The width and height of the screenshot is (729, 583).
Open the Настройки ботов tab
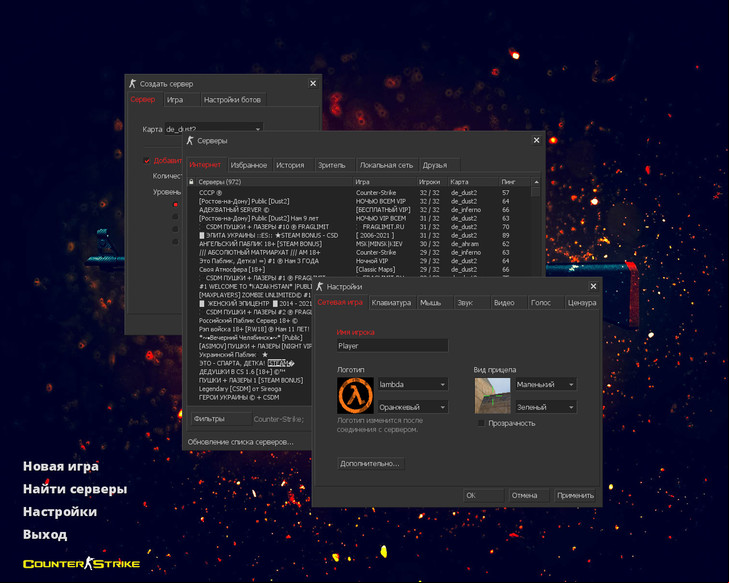232,99
